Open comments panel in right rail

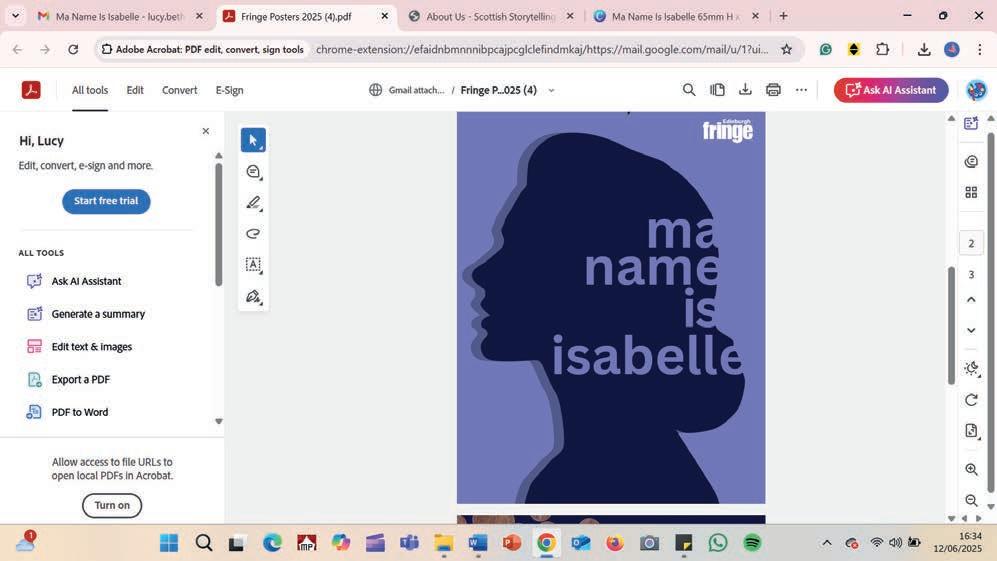(x=971, y=162)
